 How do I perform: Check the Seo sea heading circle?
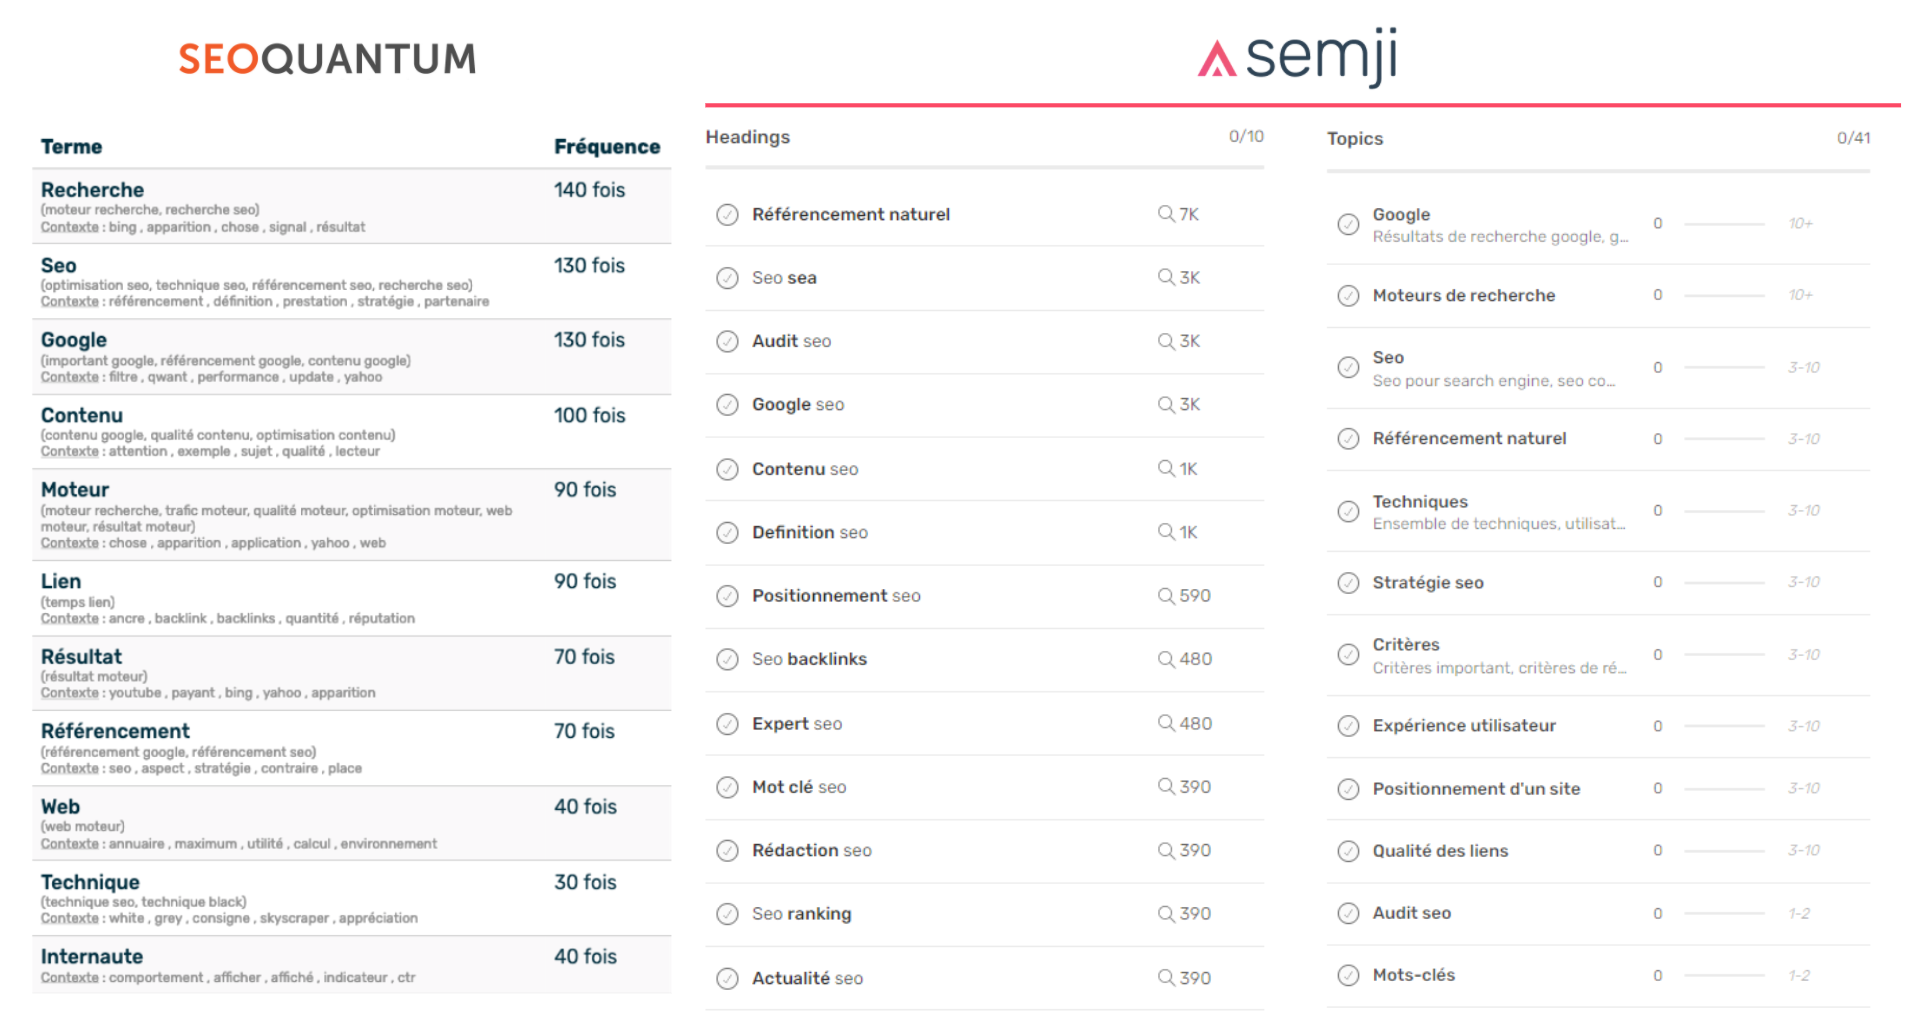point(727,278)
